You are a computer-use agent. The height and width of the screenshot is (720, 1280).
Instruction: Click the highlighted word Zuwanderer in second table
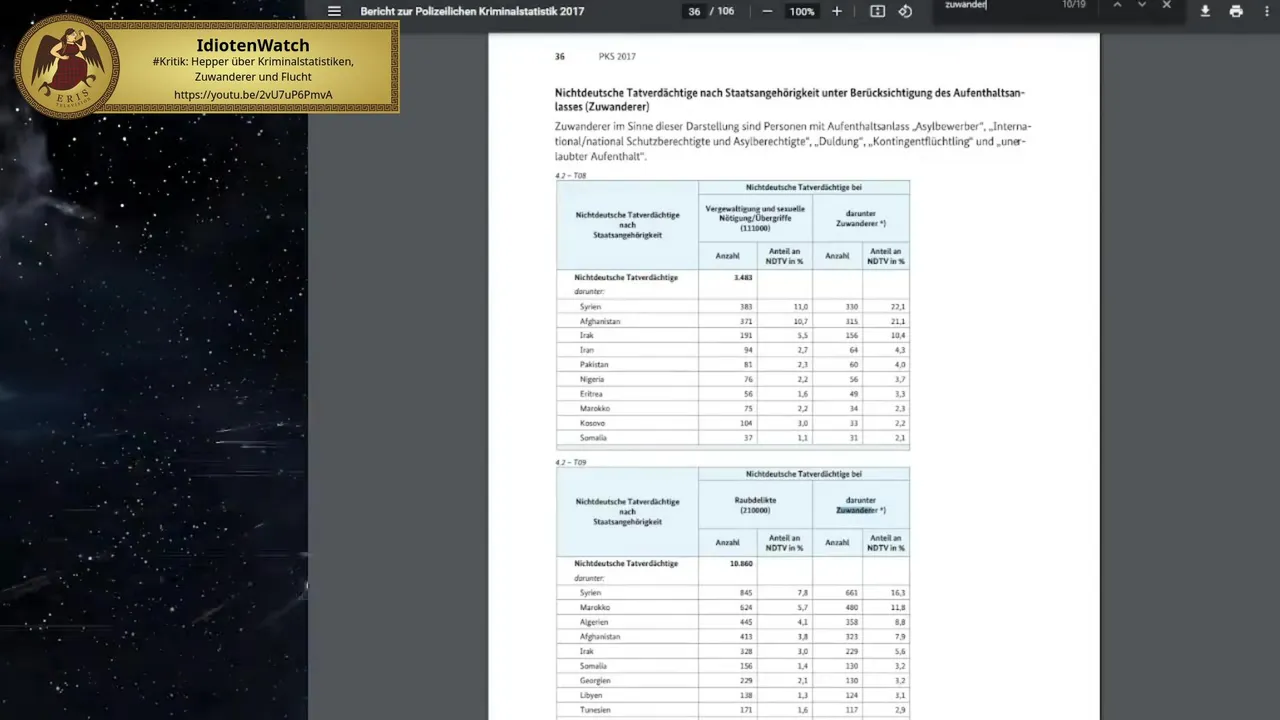(x=857, y=510)
